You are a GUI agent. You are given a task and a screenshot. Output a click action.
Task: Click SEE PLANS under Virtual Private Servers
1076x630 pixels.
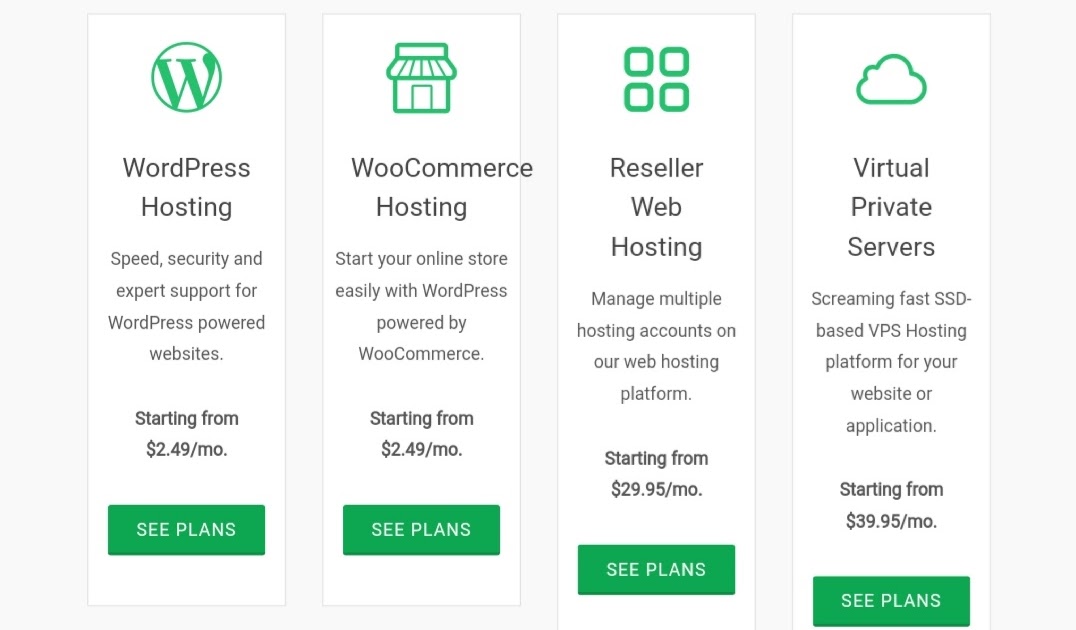coord(891,601)
